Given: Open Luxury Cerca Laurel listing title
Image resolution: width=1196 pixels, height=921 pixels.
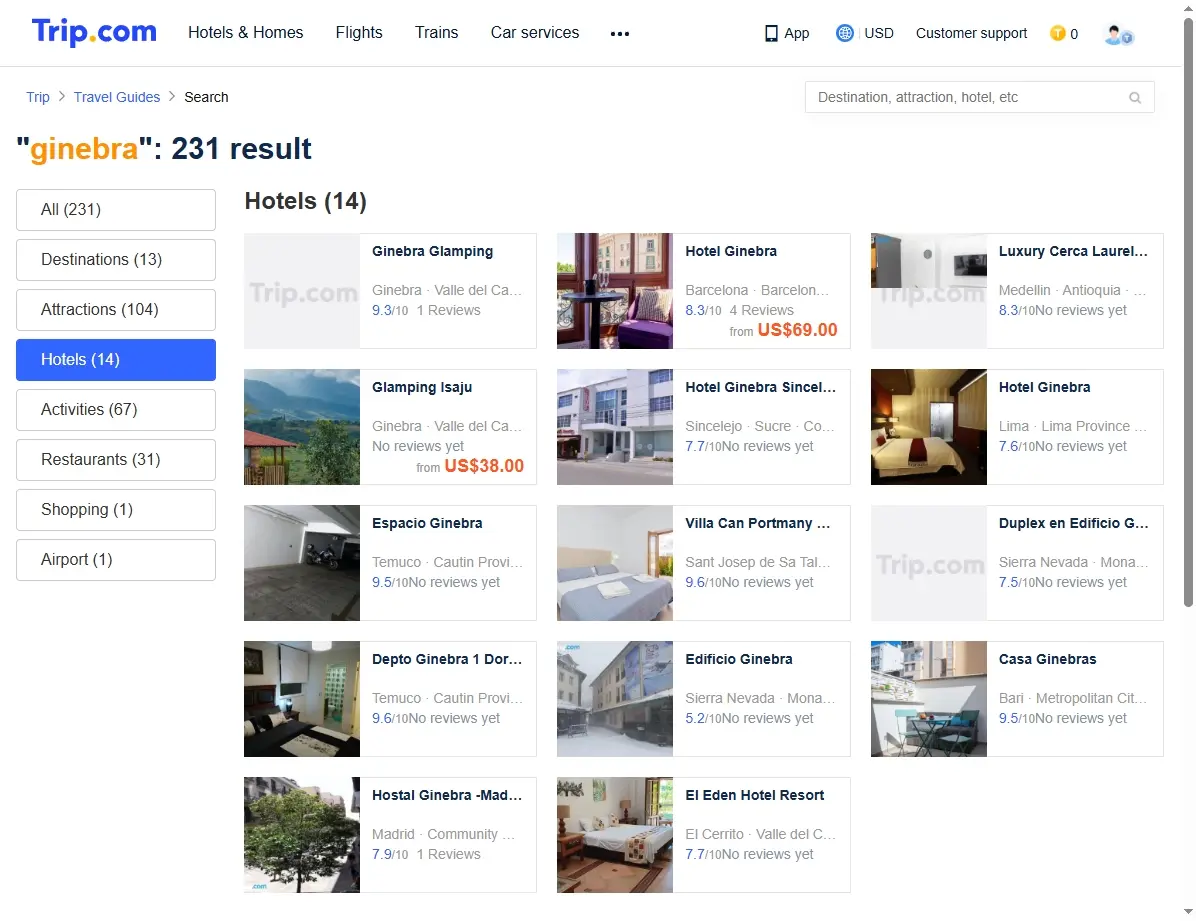Looking at the screenshot, I should click(x=1072, y=251).
